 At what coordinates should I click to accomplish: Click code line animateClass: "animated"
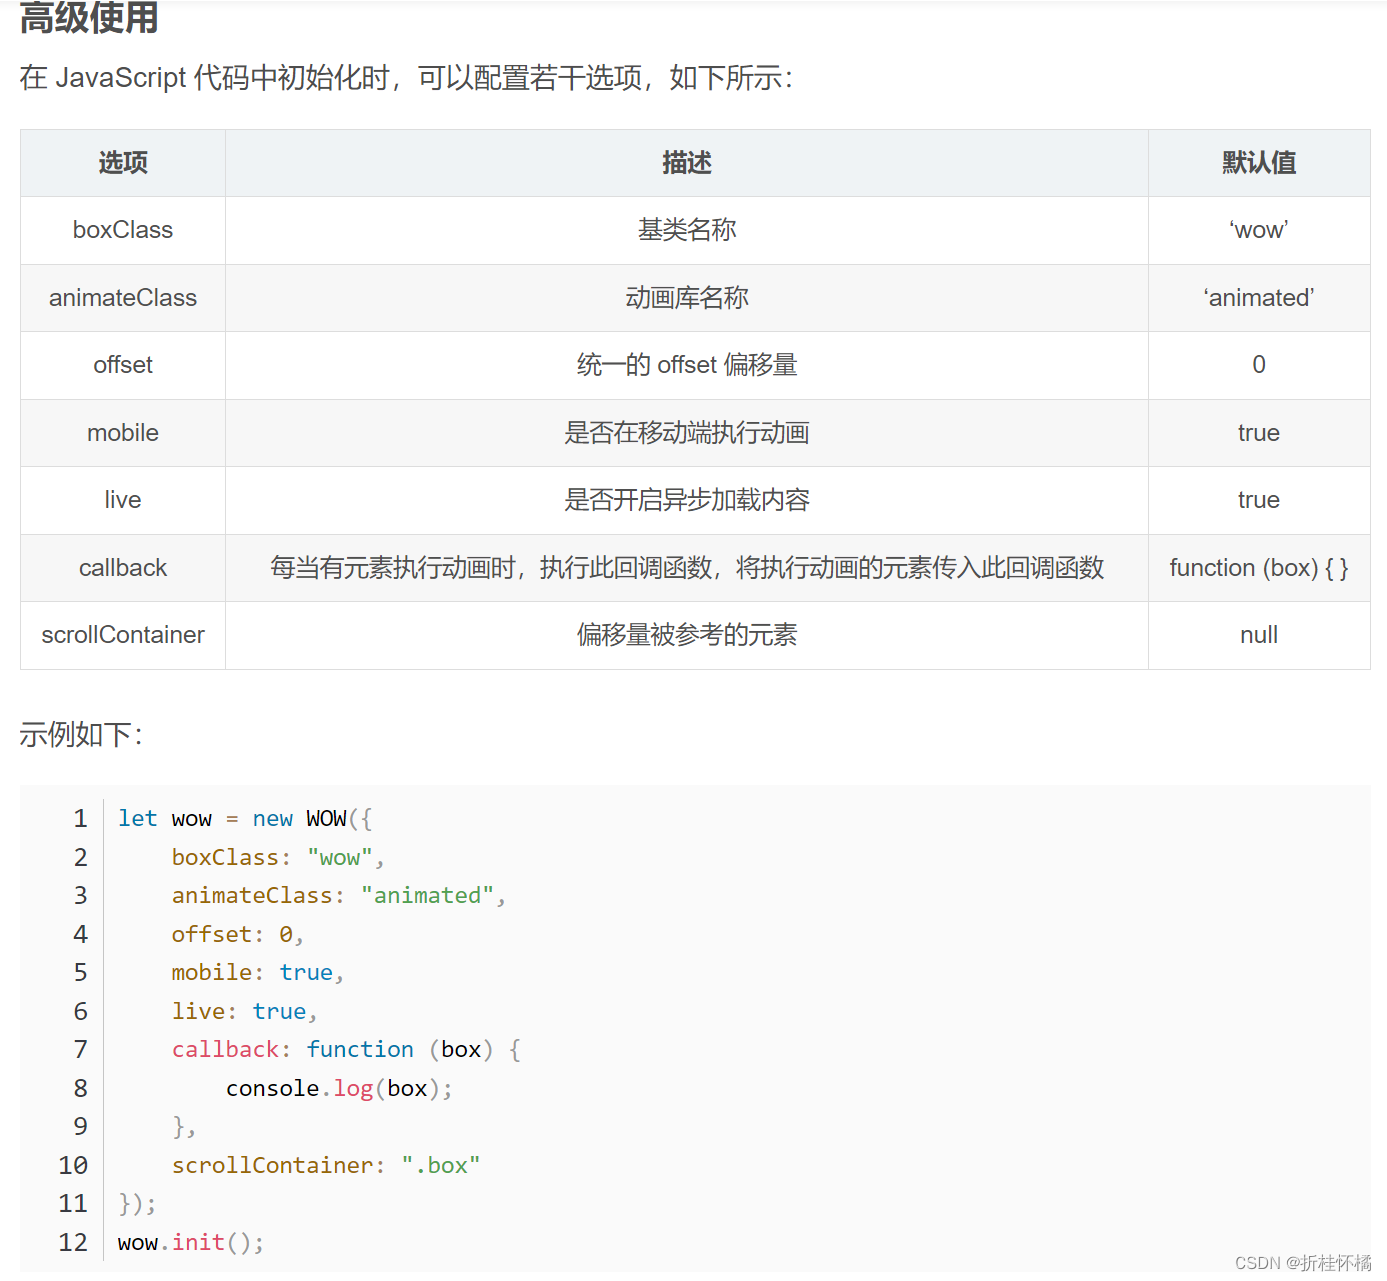tap(339, 896)
